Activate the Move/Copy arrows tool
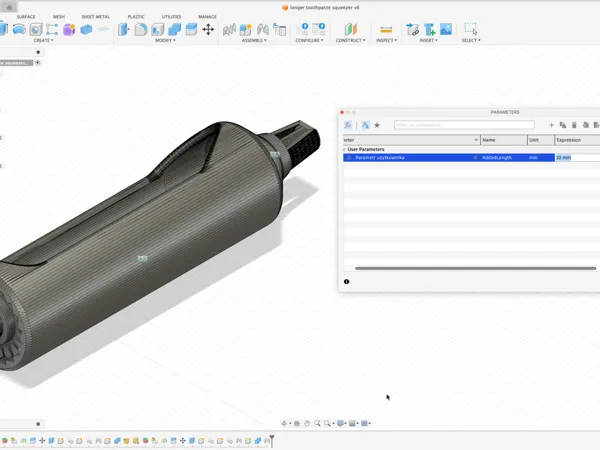Image resolution: width=600 pixels, height=450 pixels. [208, 29]
